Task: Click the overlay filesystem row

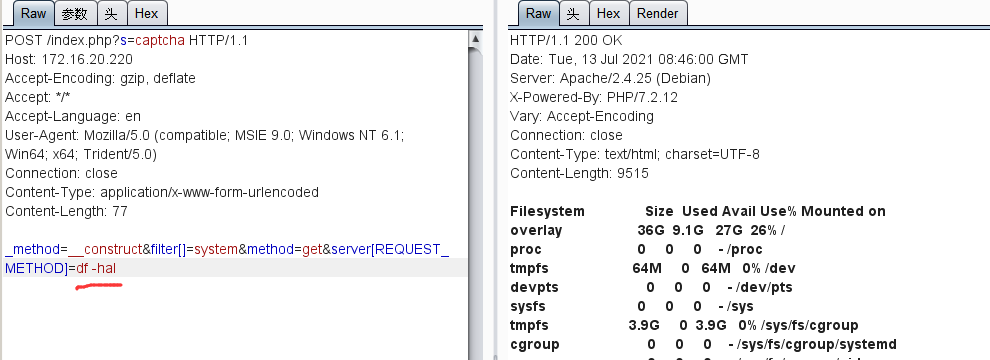Action: (648, 230)
